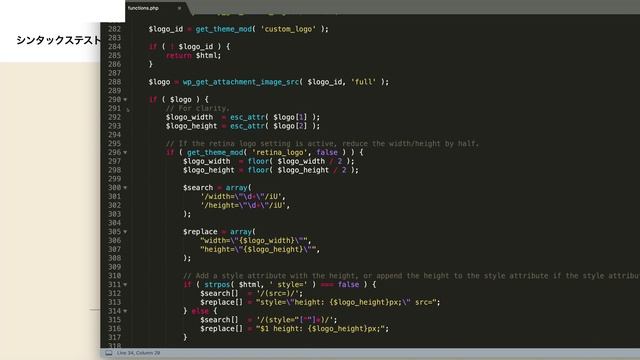This screenshot has height=360, width=640.
Task: Open the panel switcher icon in status bar
Action: click(x=109, y=353)
